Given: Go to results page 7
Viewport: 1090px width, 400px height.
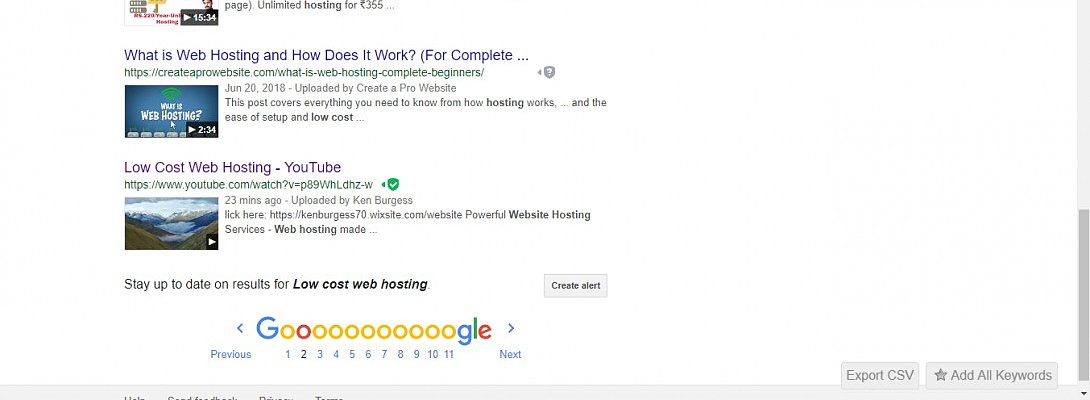Looking at the screenshot, I should click(384, 354).
